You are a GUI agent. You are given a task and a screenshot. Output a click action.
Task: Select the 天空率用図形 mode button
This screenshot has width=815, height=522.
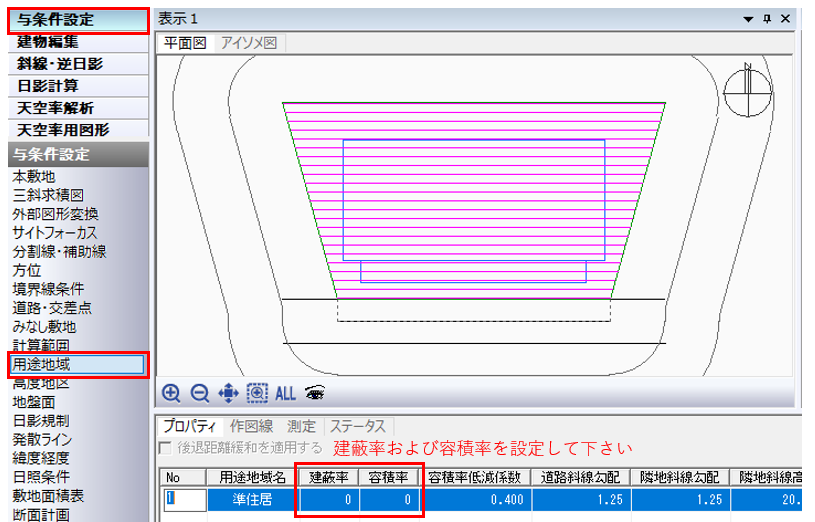[x=78, y=129]
